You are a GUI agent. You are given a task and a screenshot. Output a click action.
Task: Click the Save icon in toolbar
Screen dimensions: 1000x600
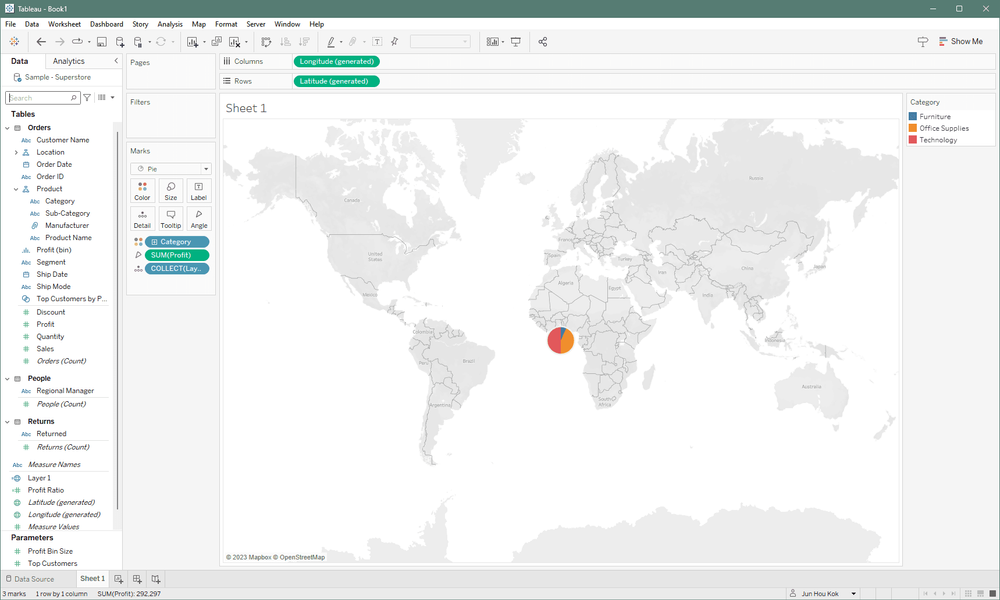tap(101, 42)
